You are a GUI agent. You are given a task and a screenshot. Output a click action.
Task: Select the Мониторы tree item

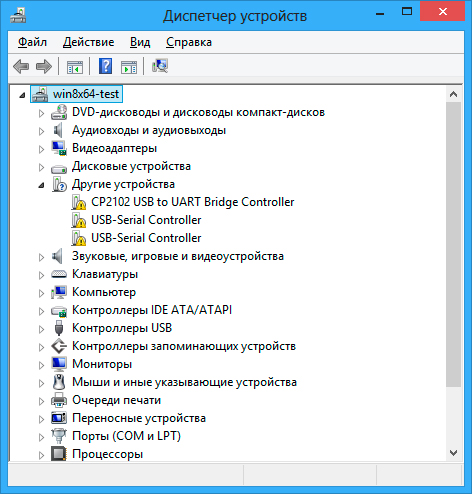pyautogui.click(x=102, y=364)
